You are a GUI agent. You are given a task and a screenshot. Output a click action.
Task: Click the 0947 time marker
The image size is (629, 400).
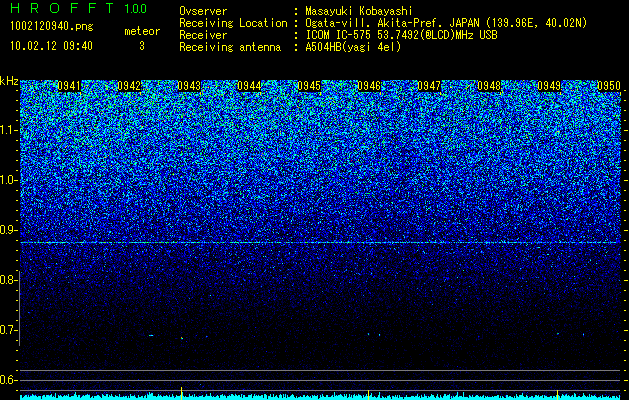(x=429, y=86)
